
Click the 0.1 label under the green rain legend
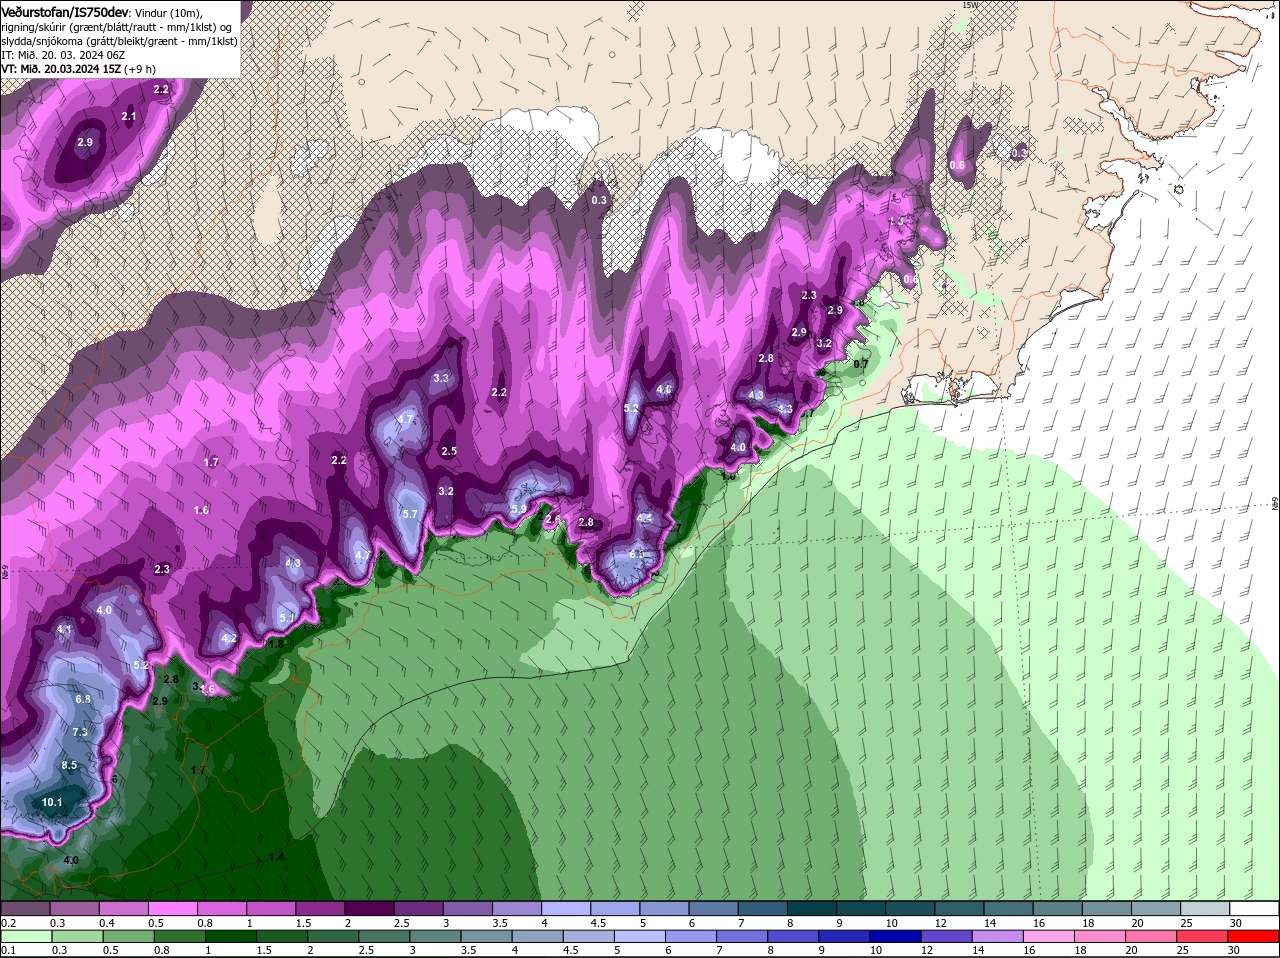8,949
